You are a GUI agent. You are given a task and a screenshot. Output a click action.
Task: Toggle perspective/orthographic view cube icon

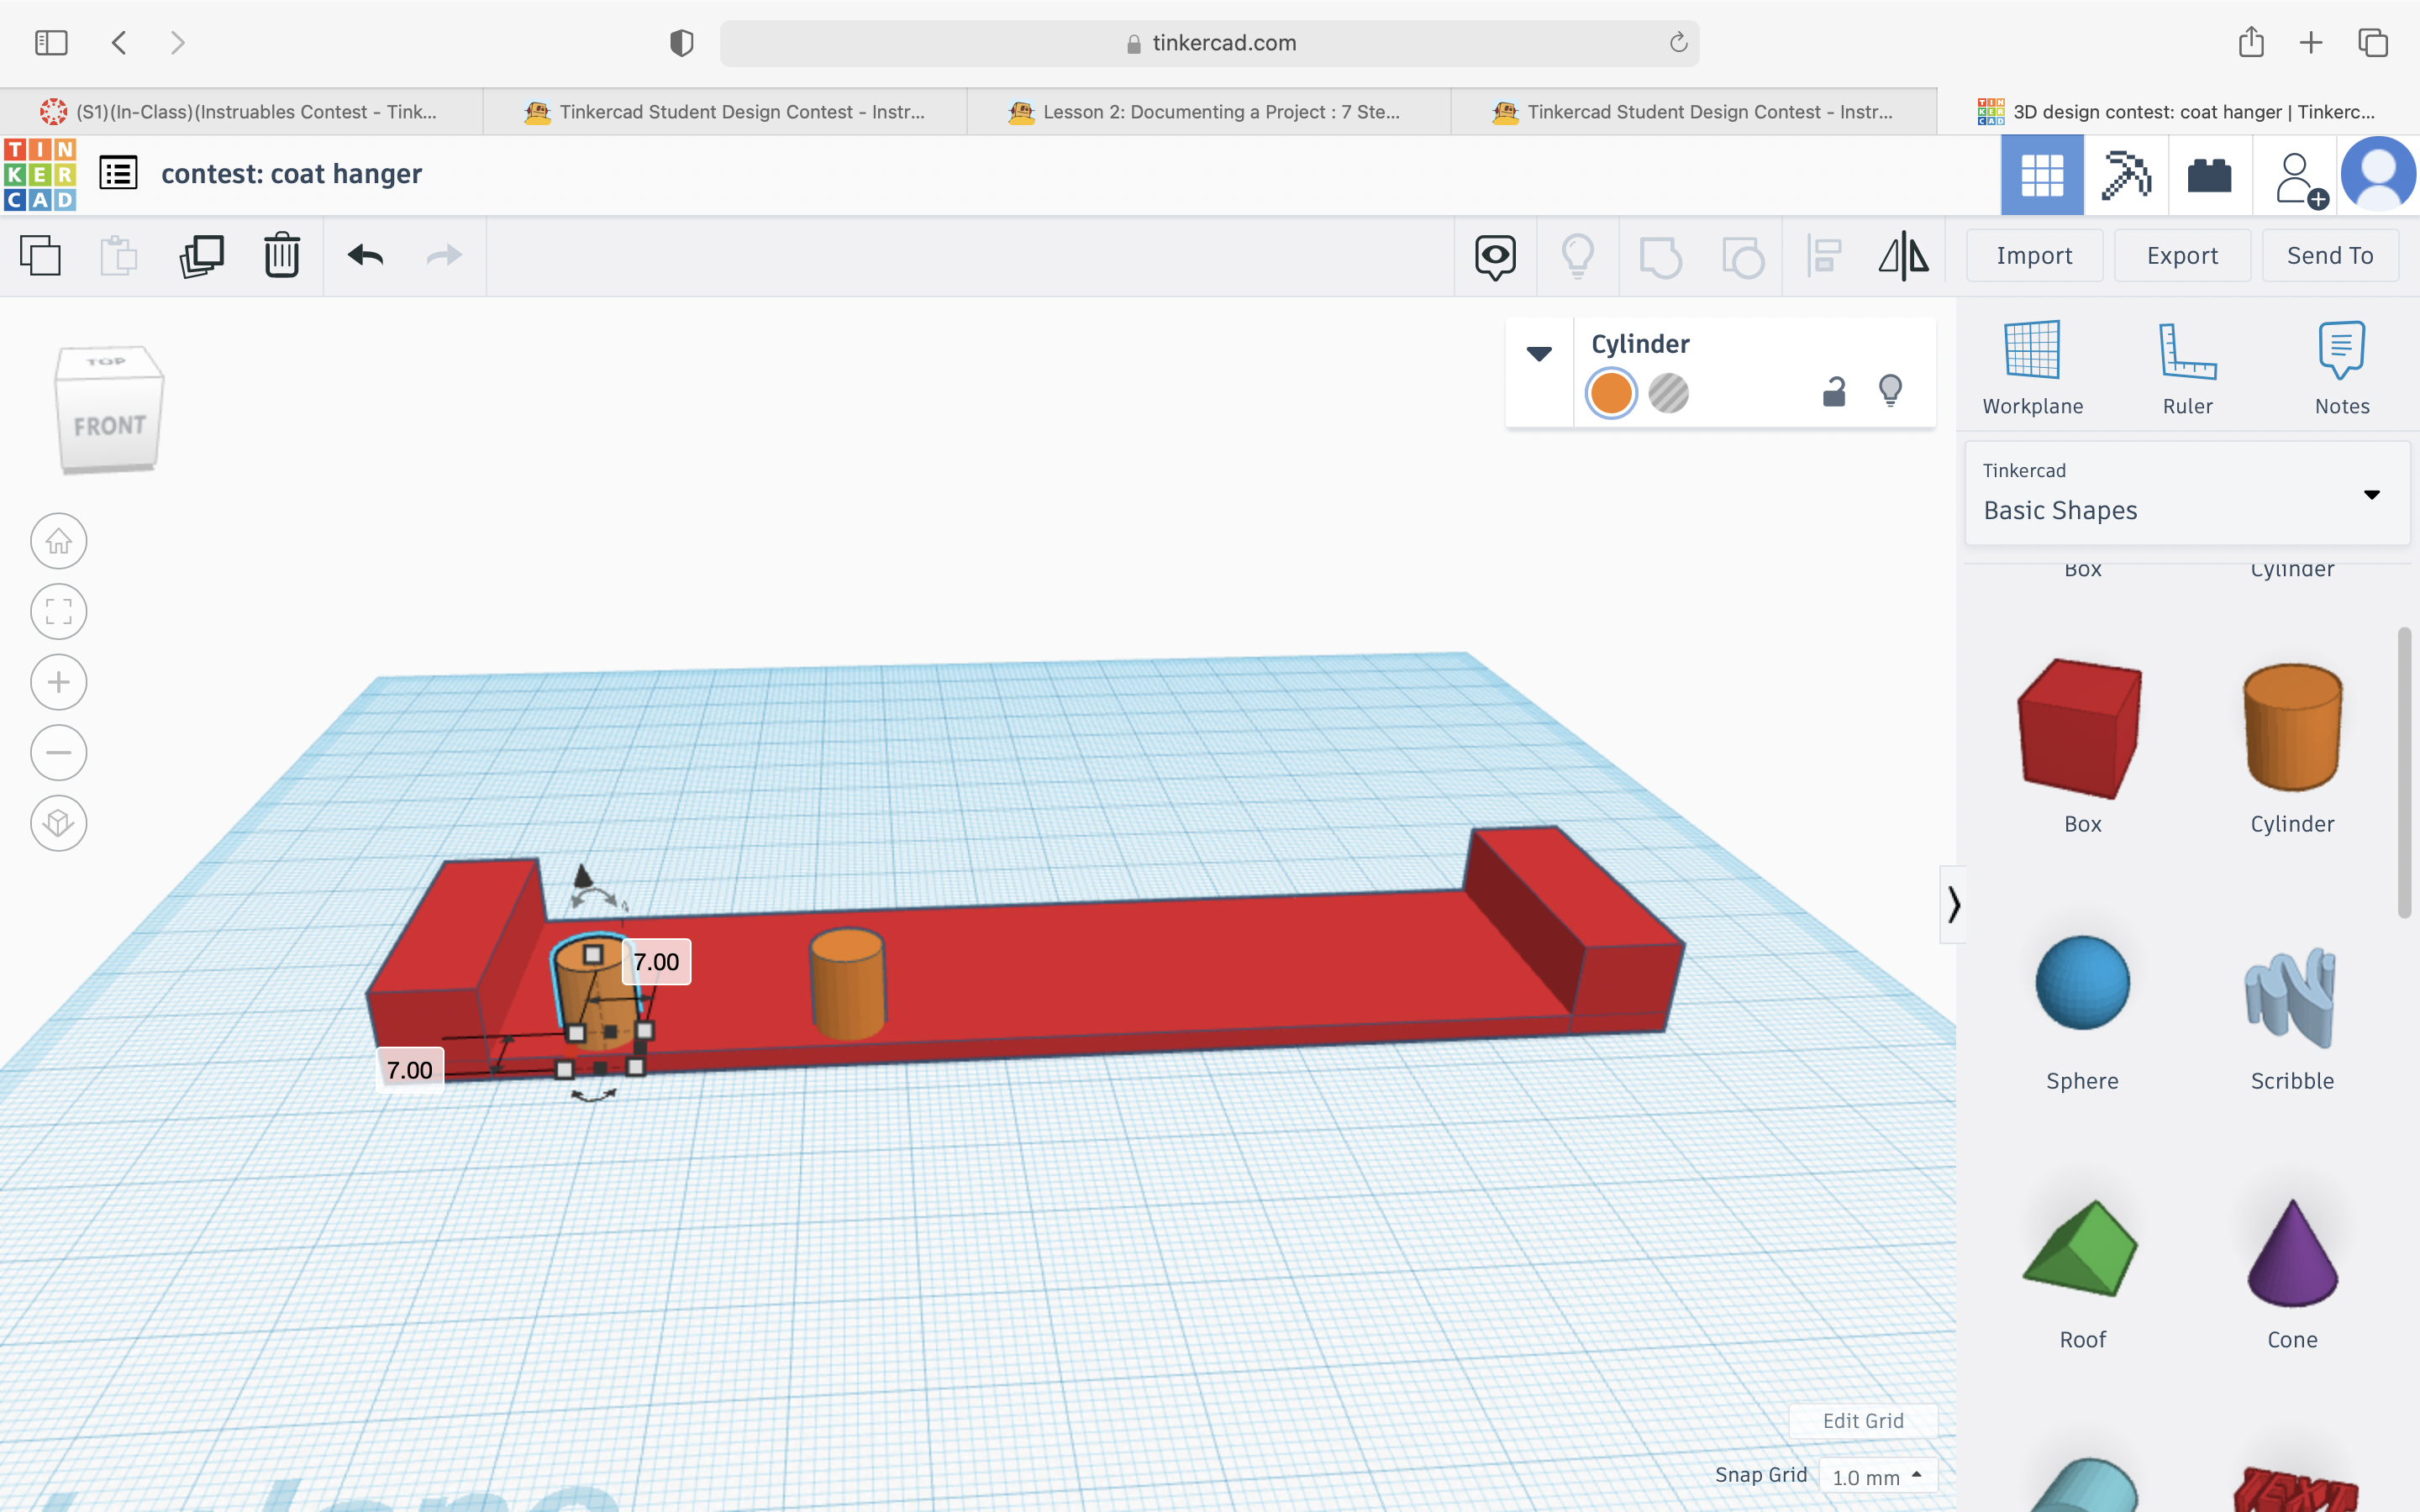59,823
